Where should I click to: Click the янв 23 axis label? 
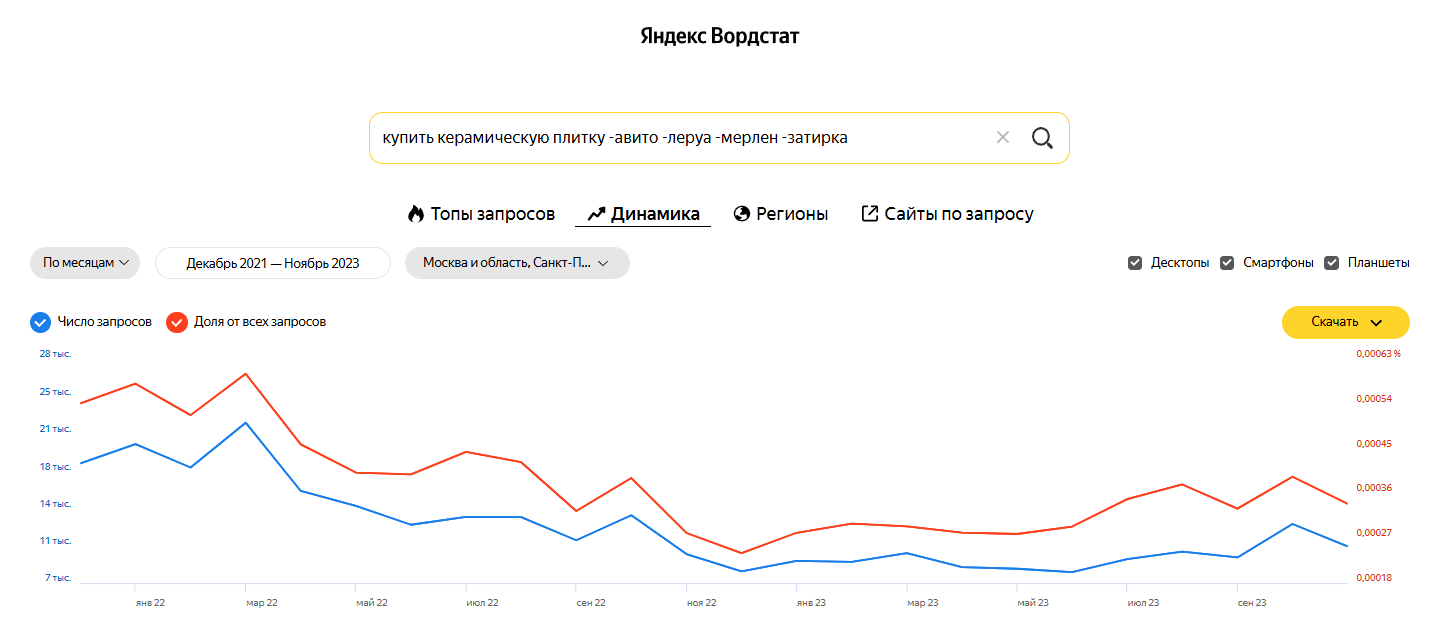tap(811, 603)
